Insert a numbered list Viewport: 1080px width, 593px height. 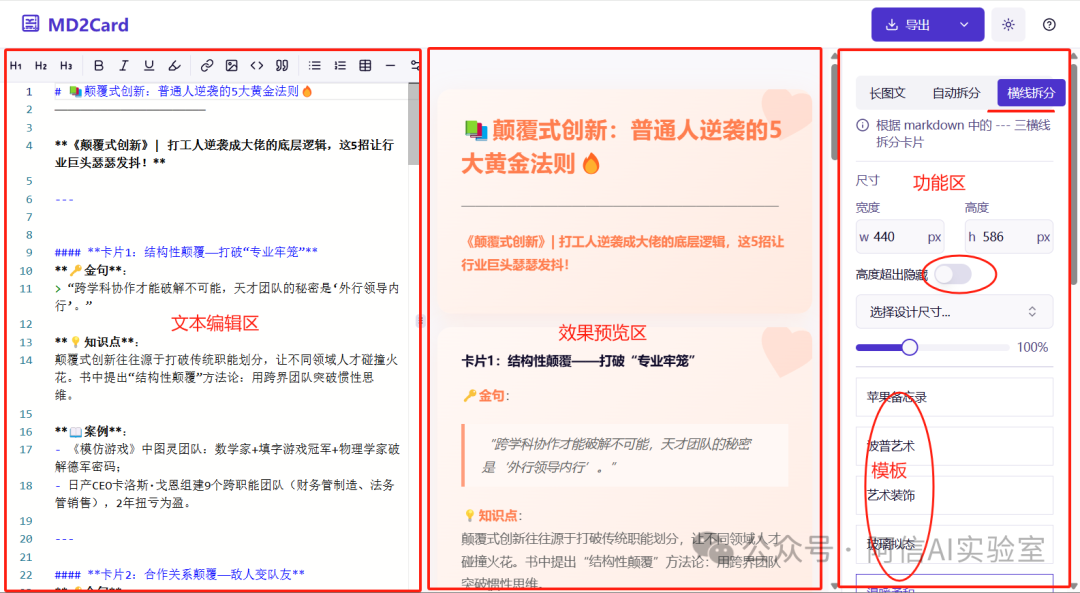tap(340, 66)
